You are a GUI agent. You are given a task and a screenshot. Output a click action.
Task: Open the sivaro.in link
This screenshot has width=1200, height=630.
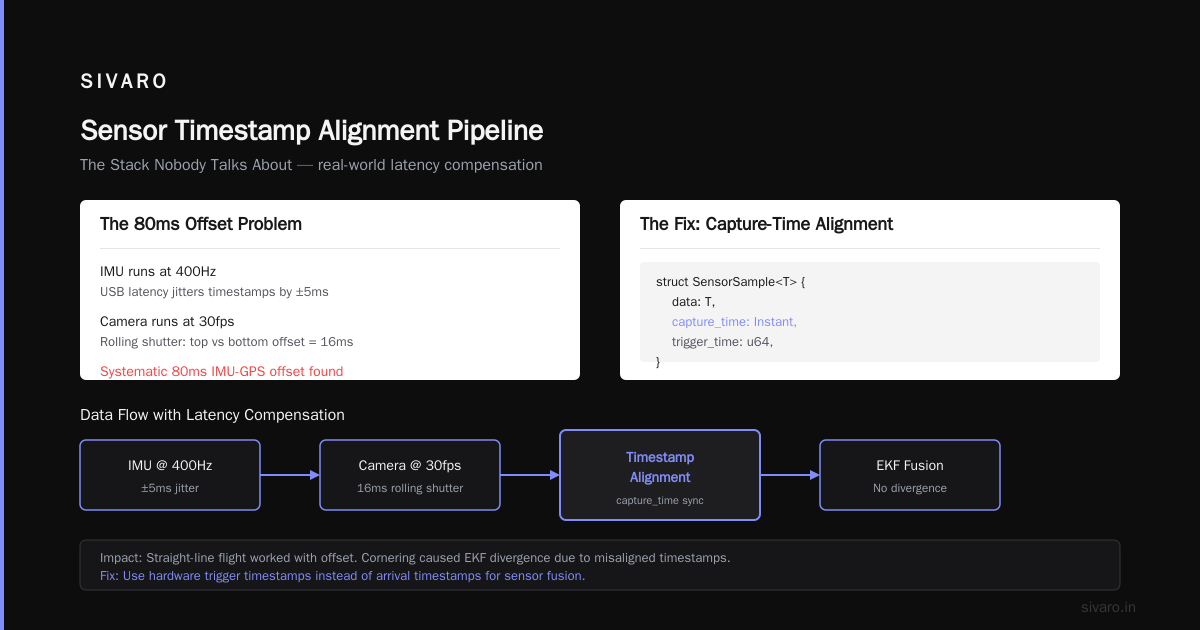(1109, 607)
